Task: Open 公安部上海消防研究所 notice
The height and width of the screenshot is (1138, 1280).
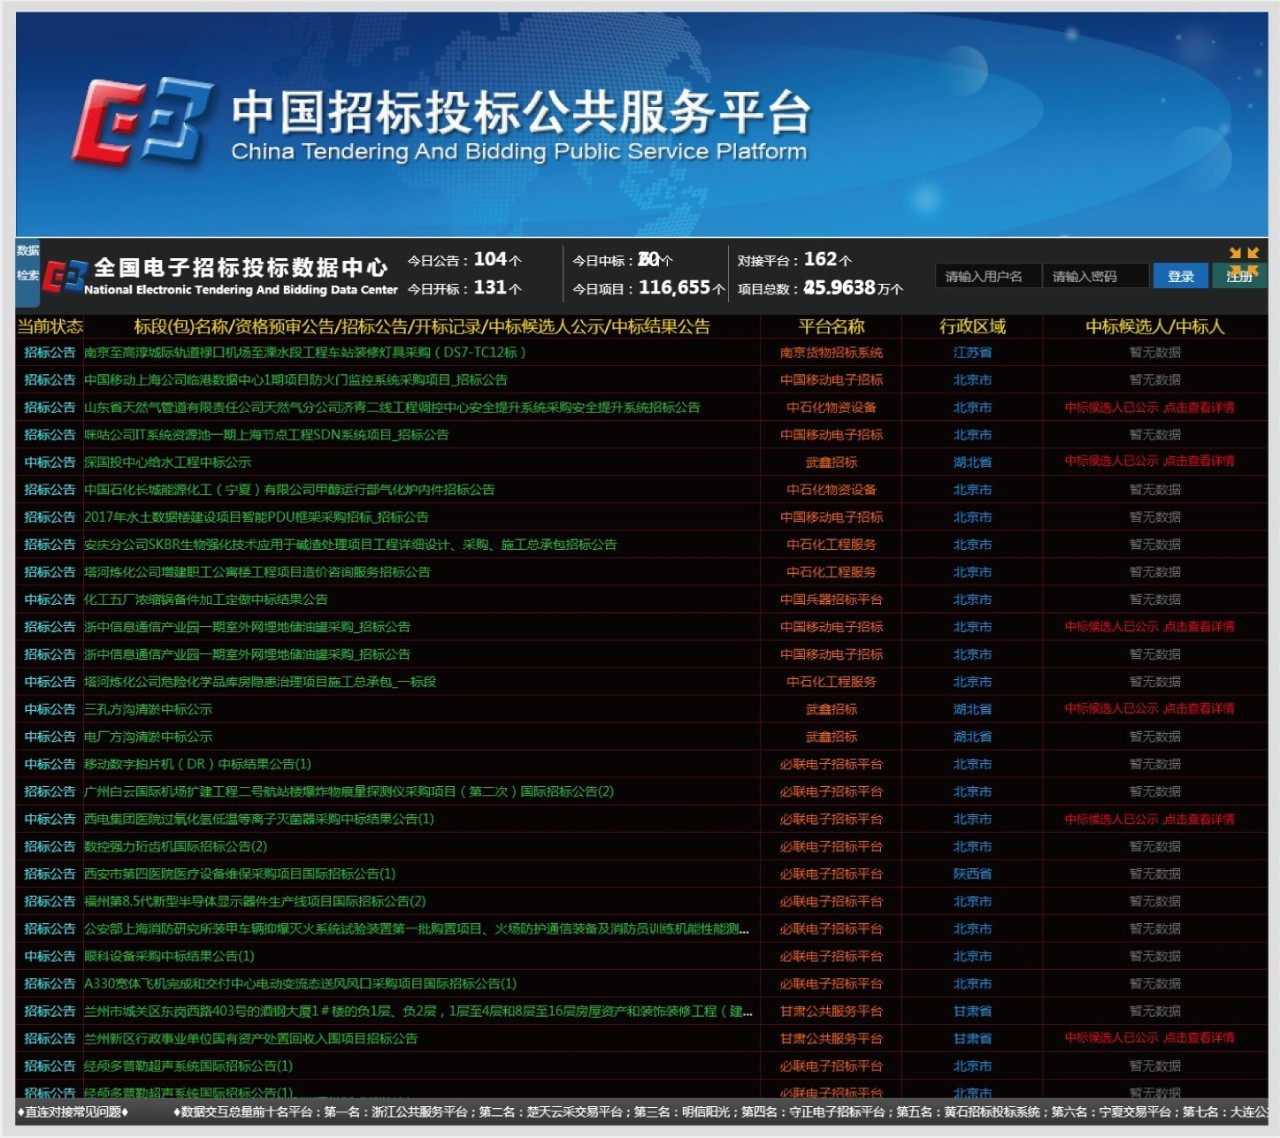Action: tap(417, 929)
